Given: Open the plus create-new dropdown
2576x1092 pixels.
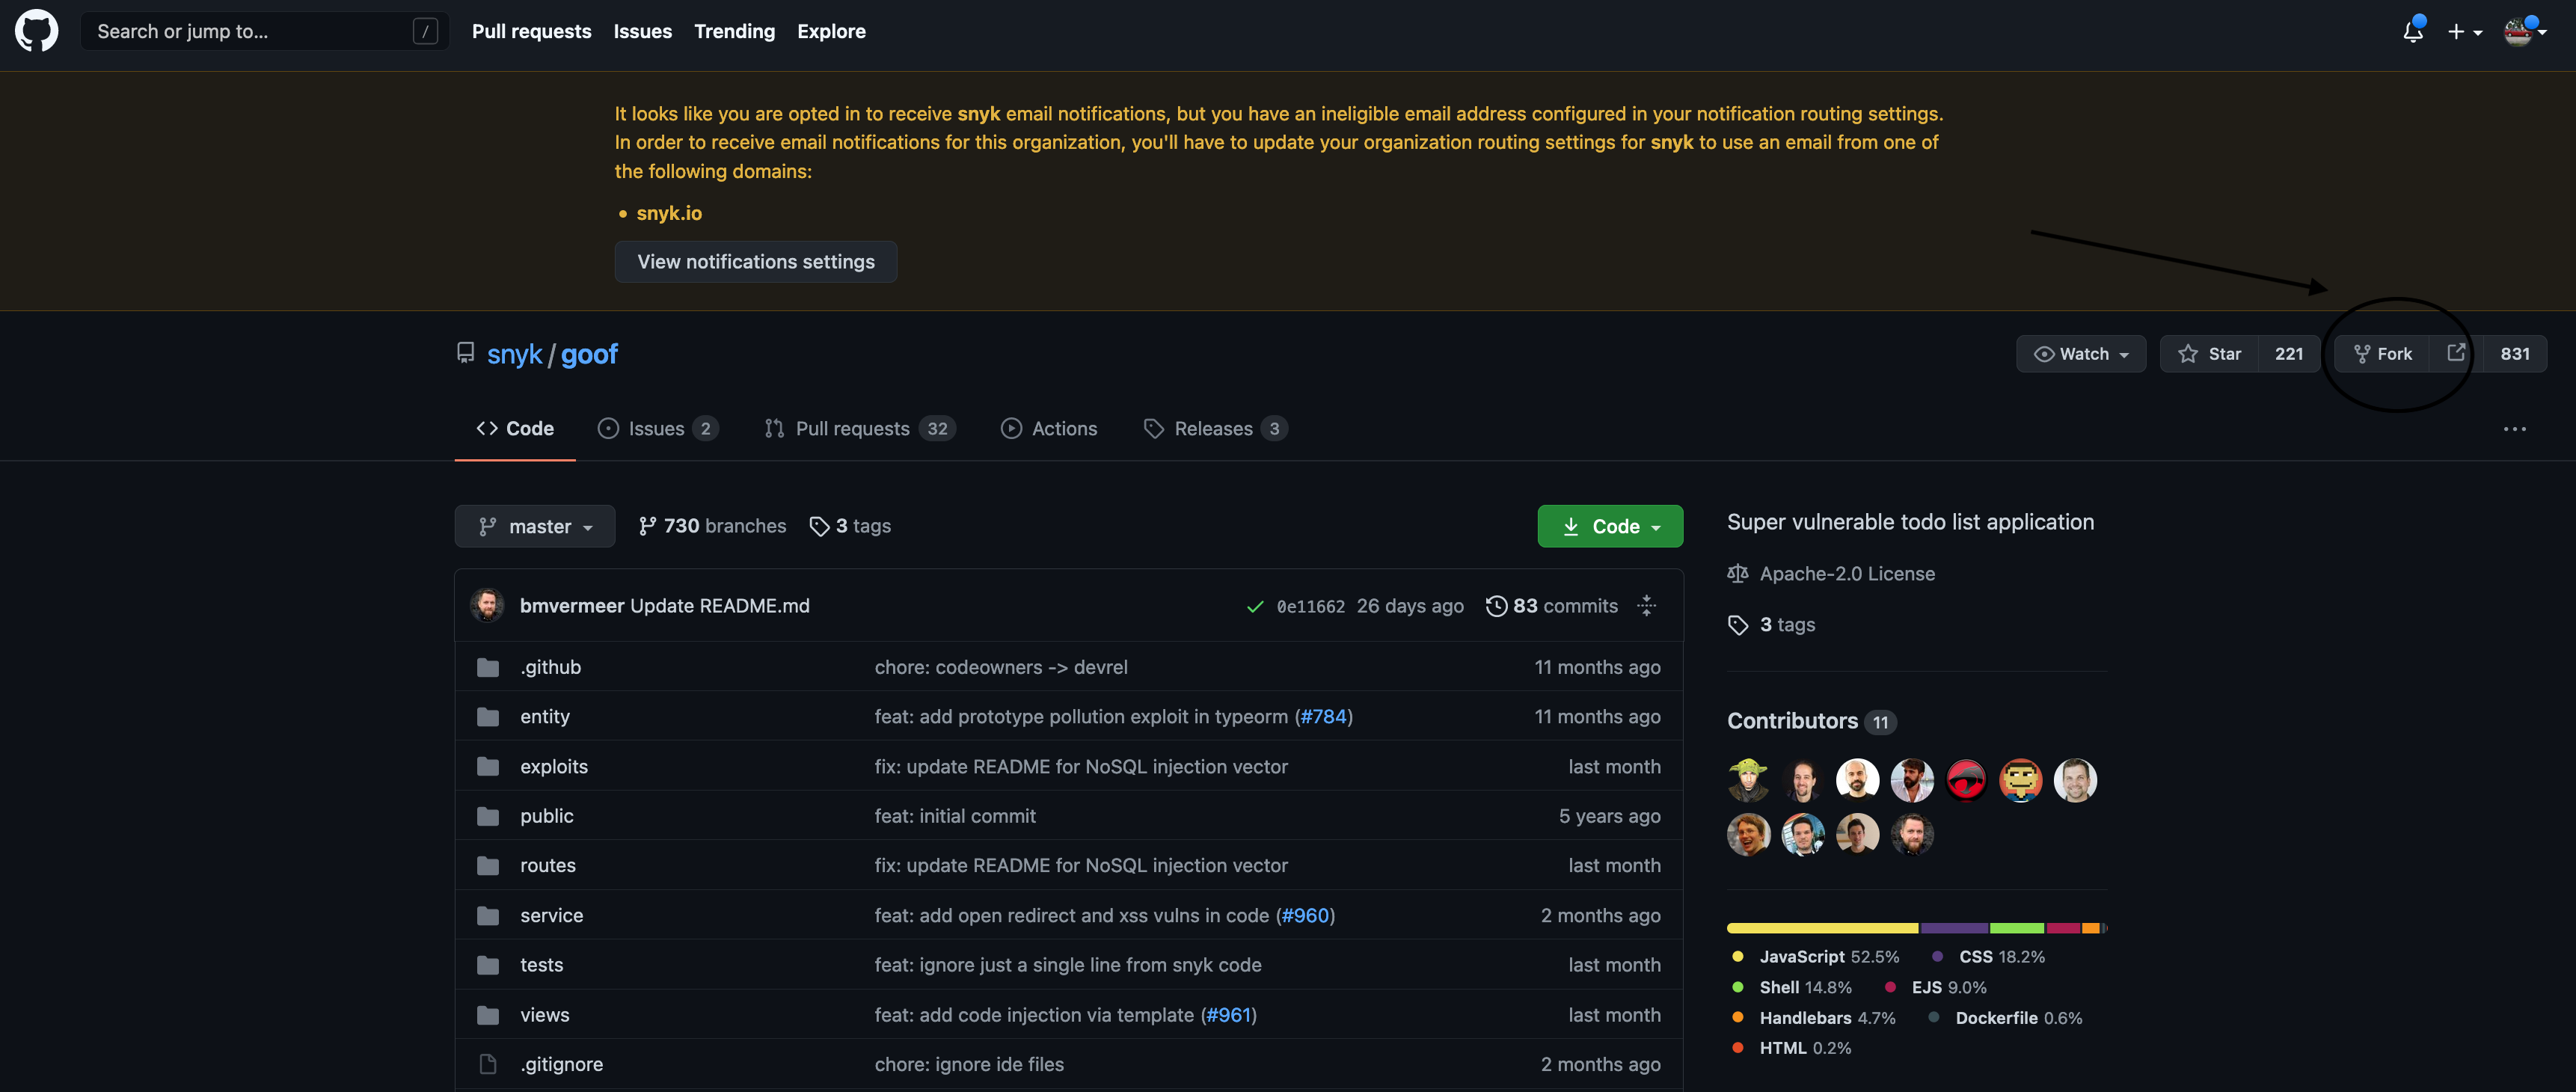Looking at the screenshot, I should click(x=2464, y=32).
